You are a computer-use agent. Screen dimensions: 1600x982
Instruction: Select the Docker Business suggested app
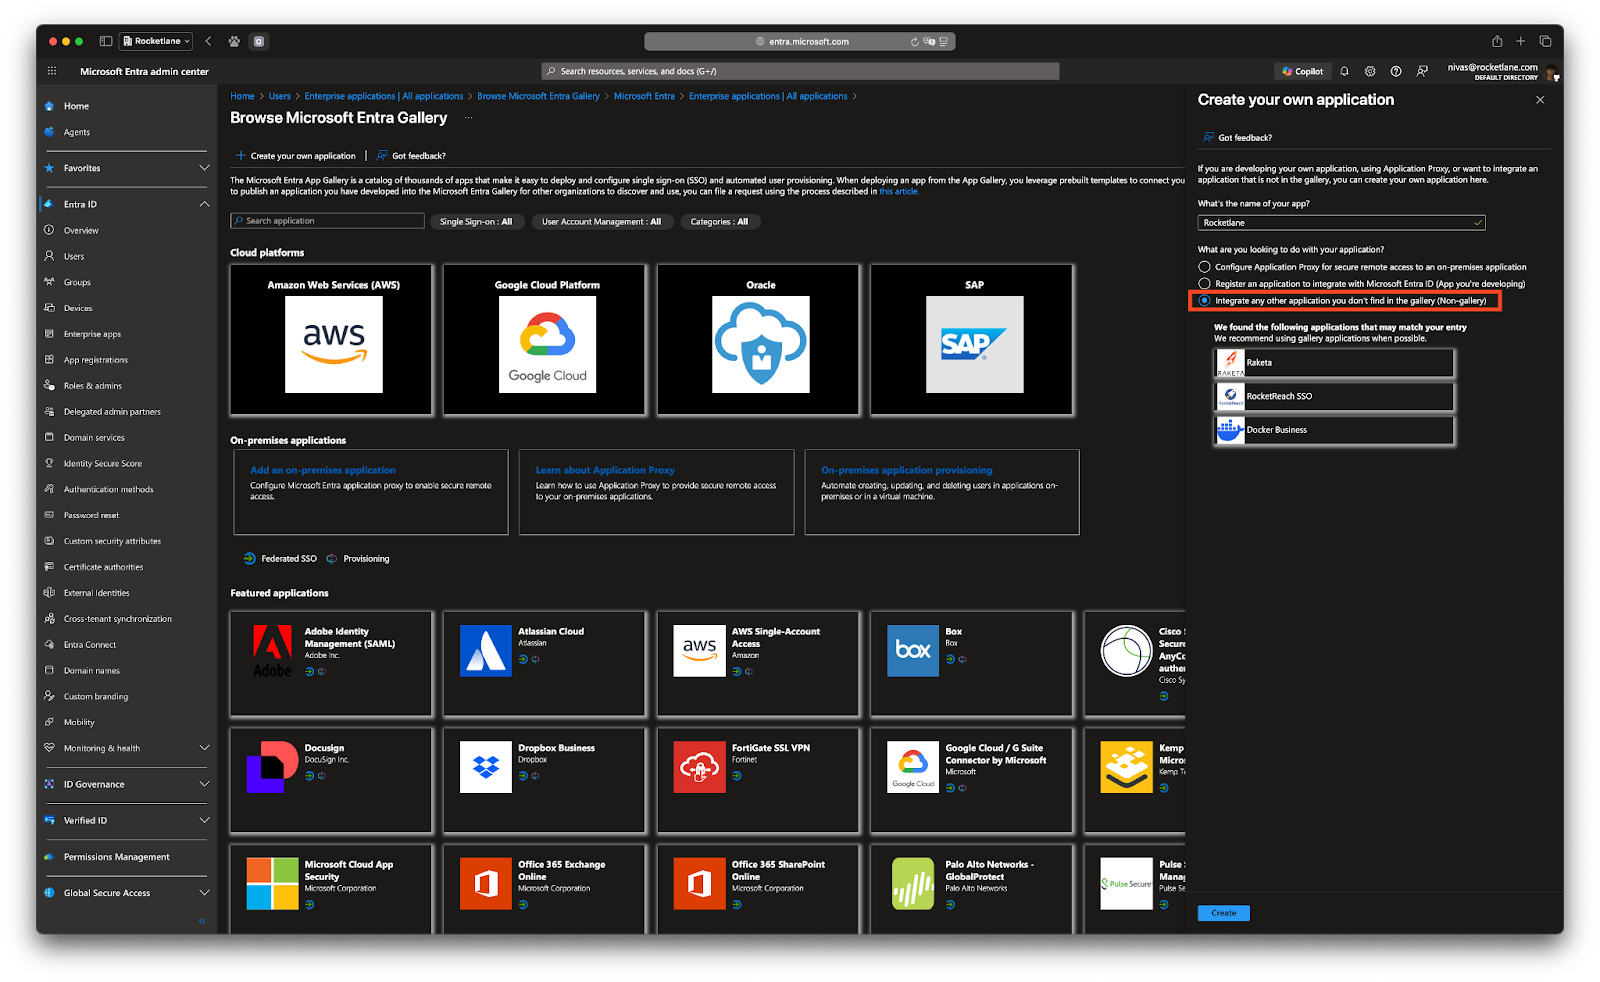1334,431
